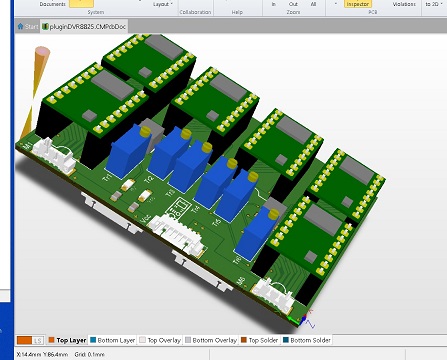Switch to pluginDVR8825.CMPcbDoc document tab
This screenshot has width=447, height=360.
point(84,27)
